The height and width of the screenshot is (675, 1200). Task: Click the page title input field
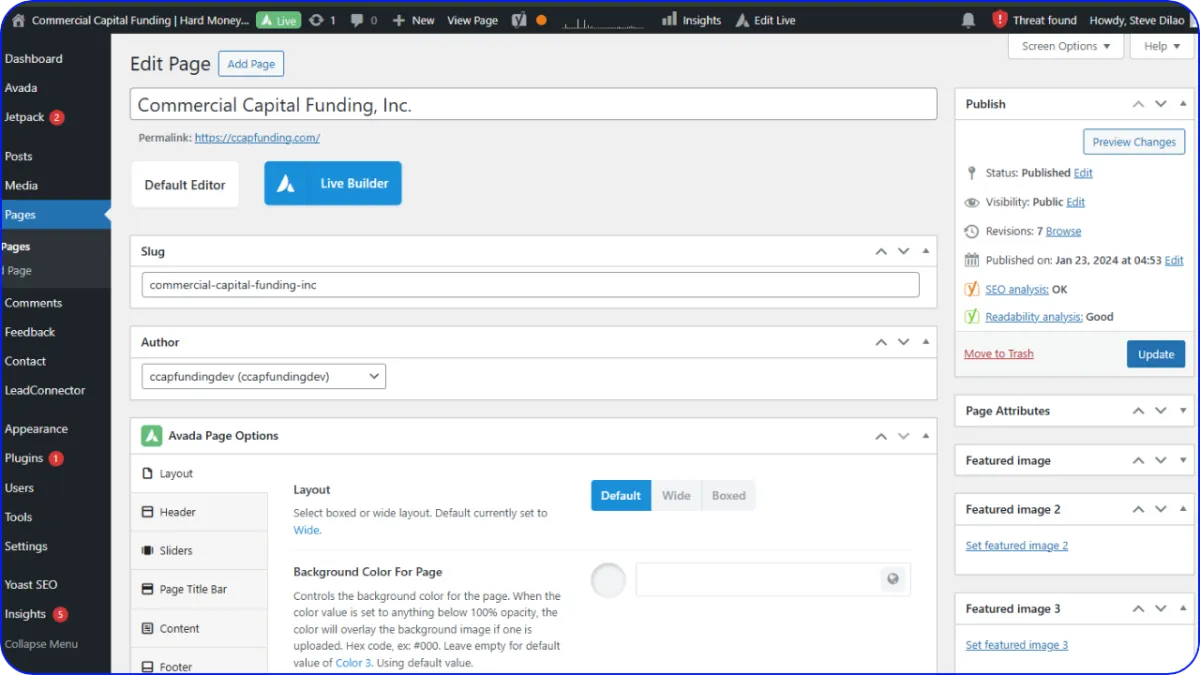[533, 105]
